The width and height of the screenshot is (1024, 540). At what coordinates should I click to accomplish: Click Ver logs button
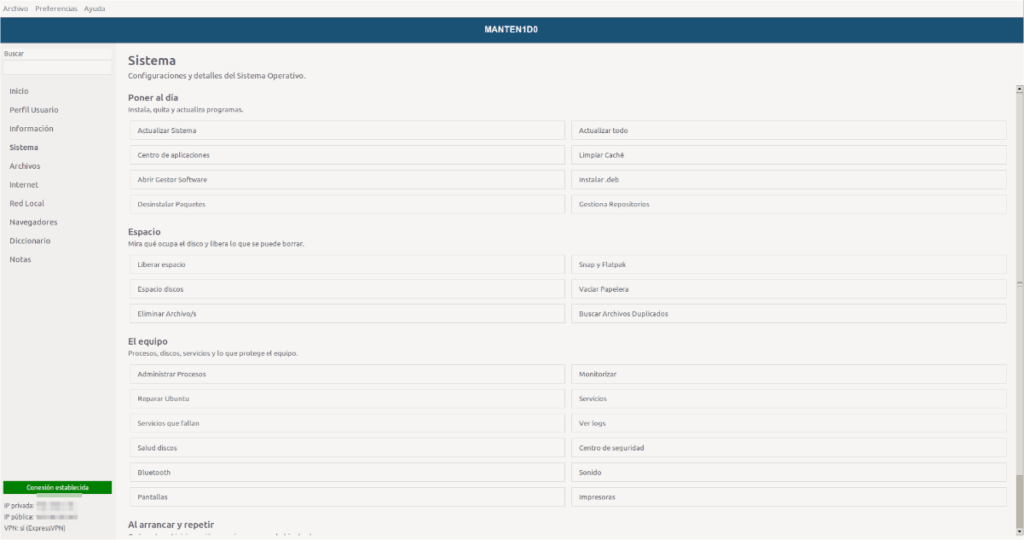[788, 423]
